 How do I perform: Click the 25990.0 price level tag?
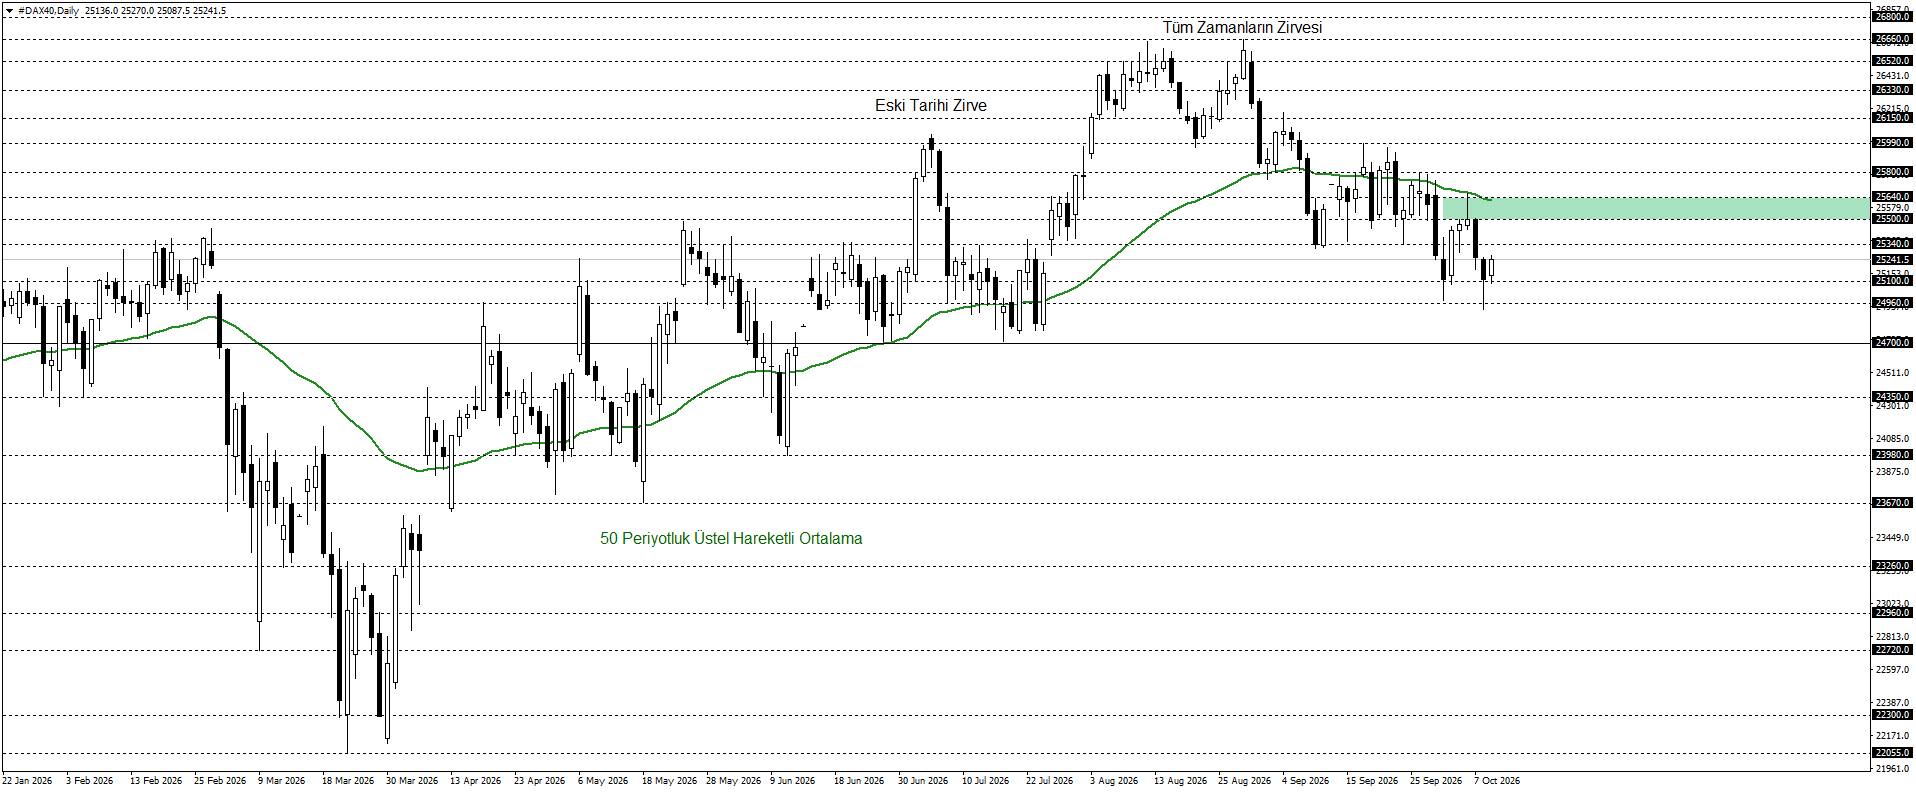click(1892, 143)
